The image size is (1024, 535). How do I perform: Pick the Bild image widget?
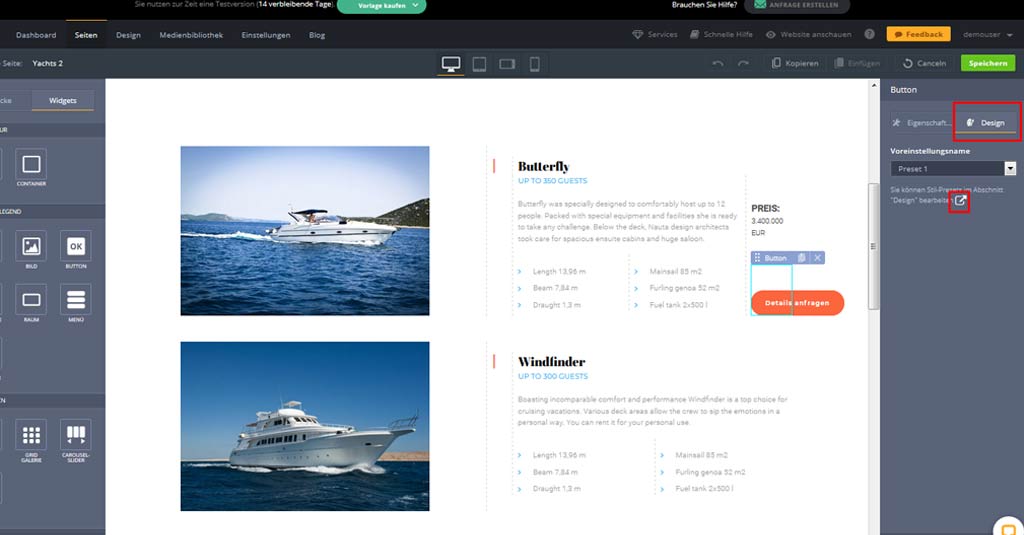[31, 246]
